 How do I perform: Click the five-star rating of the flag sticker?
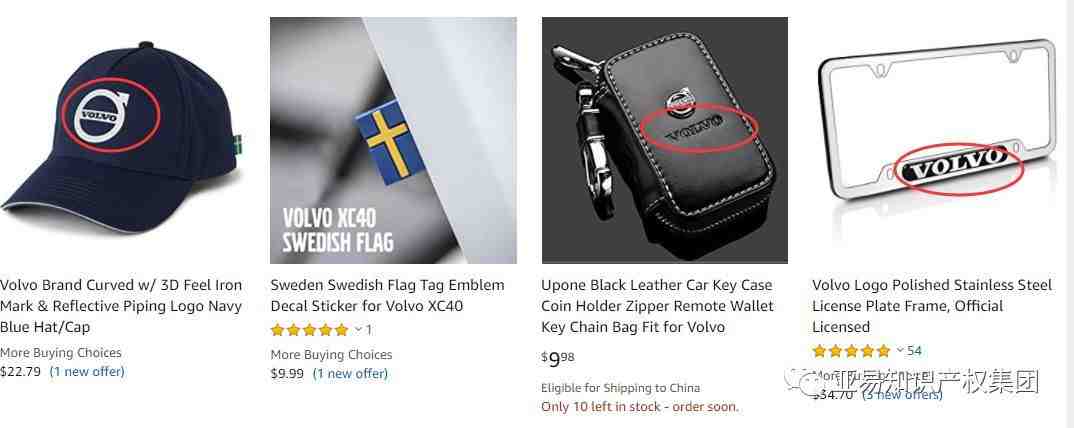(310, 330)
